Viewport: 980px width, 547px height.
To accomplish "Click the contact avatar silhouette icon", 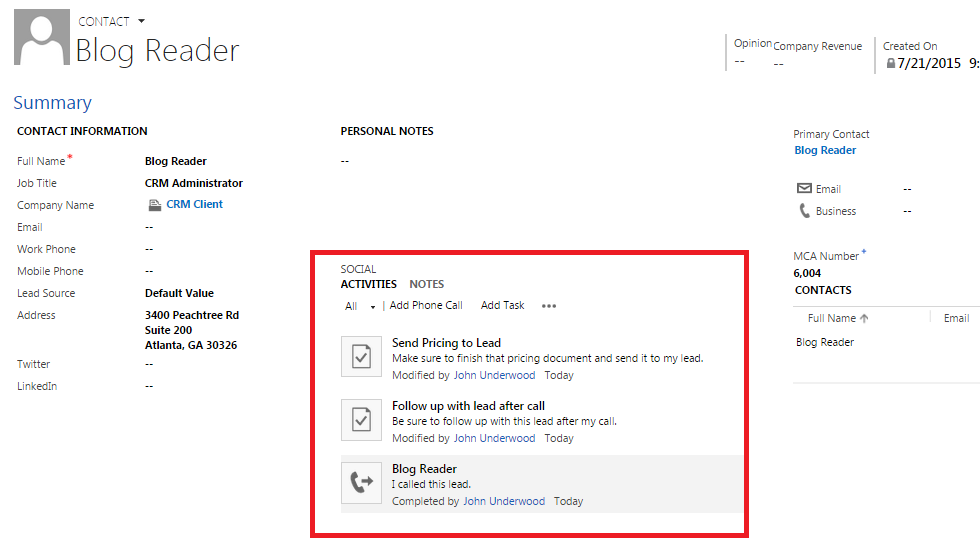I will 41,39.
